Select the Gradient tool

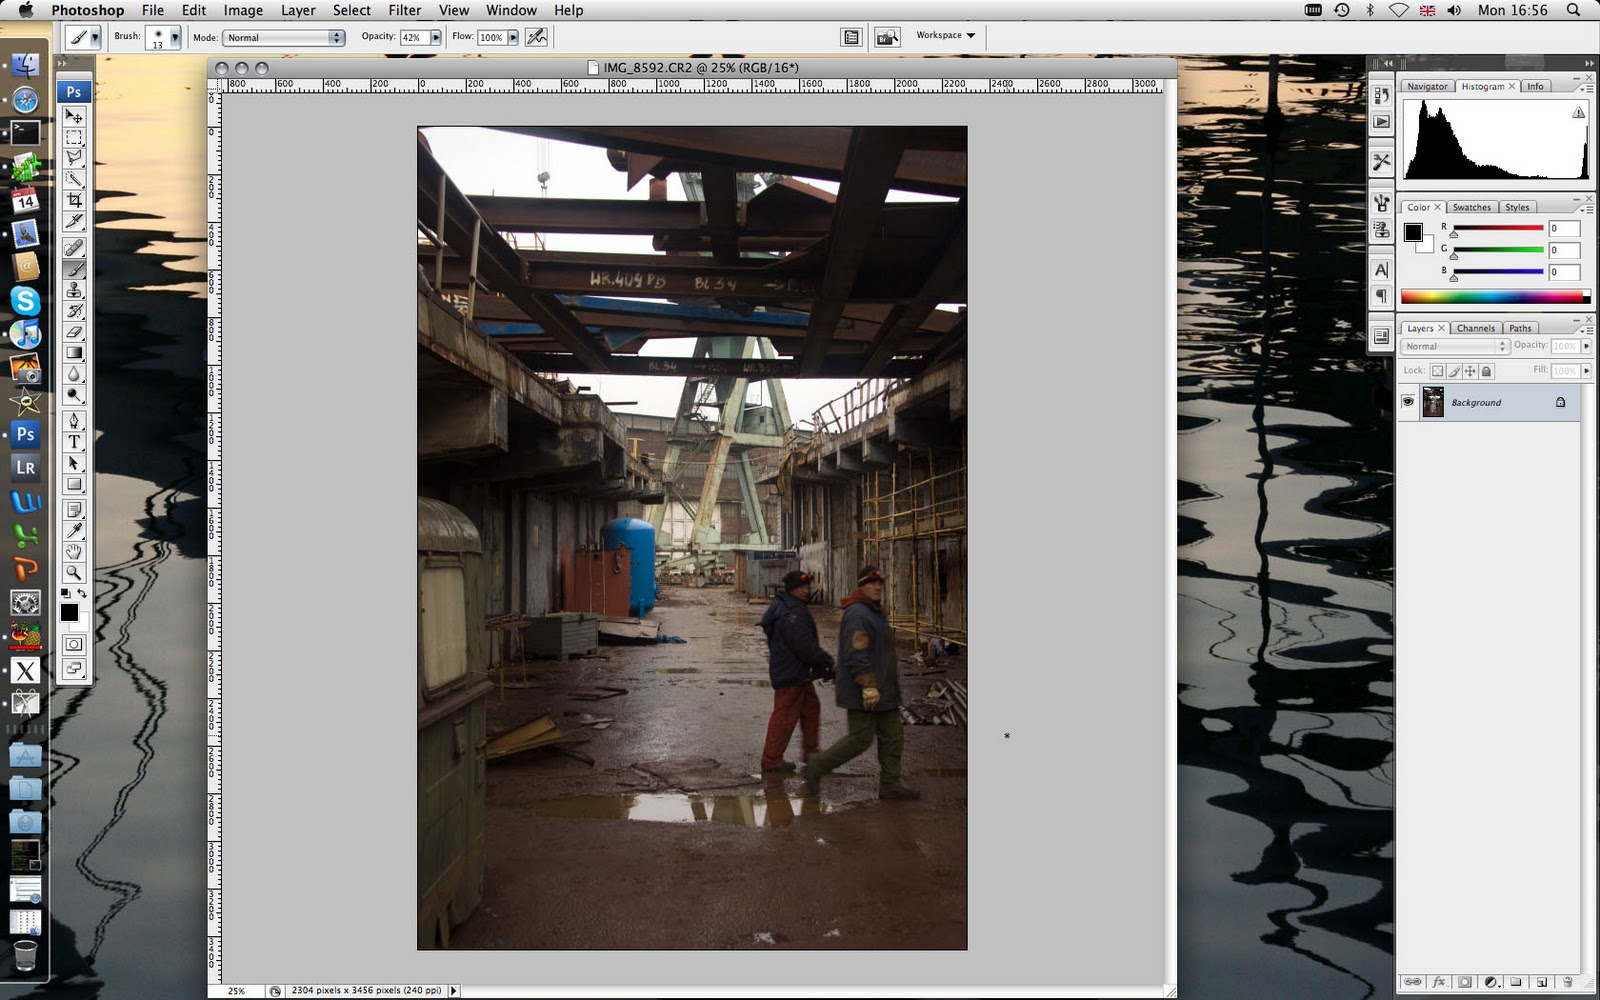click(74, 353)
